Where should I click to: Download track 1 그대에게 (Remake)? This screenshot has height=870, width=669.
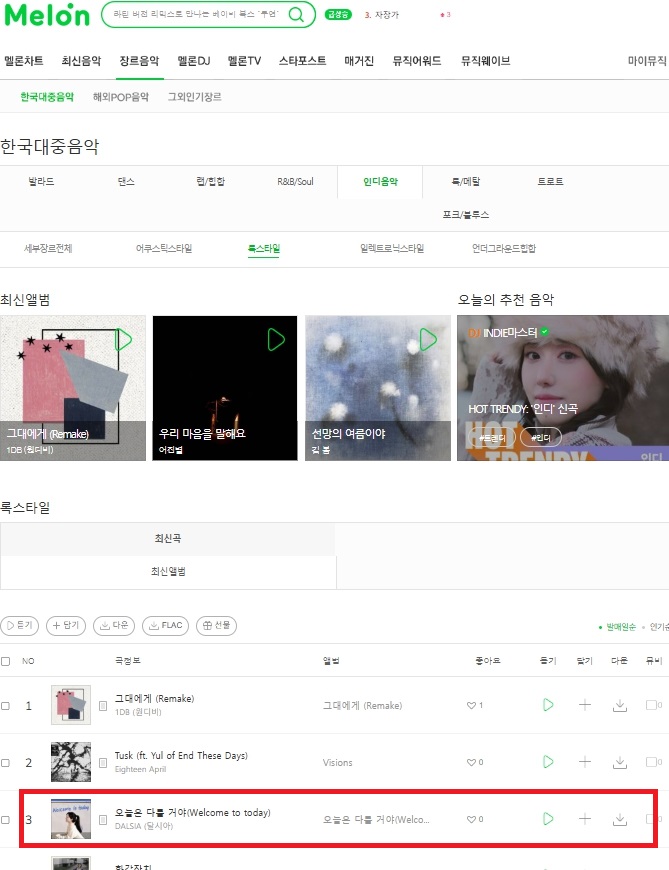click(620, 705)
